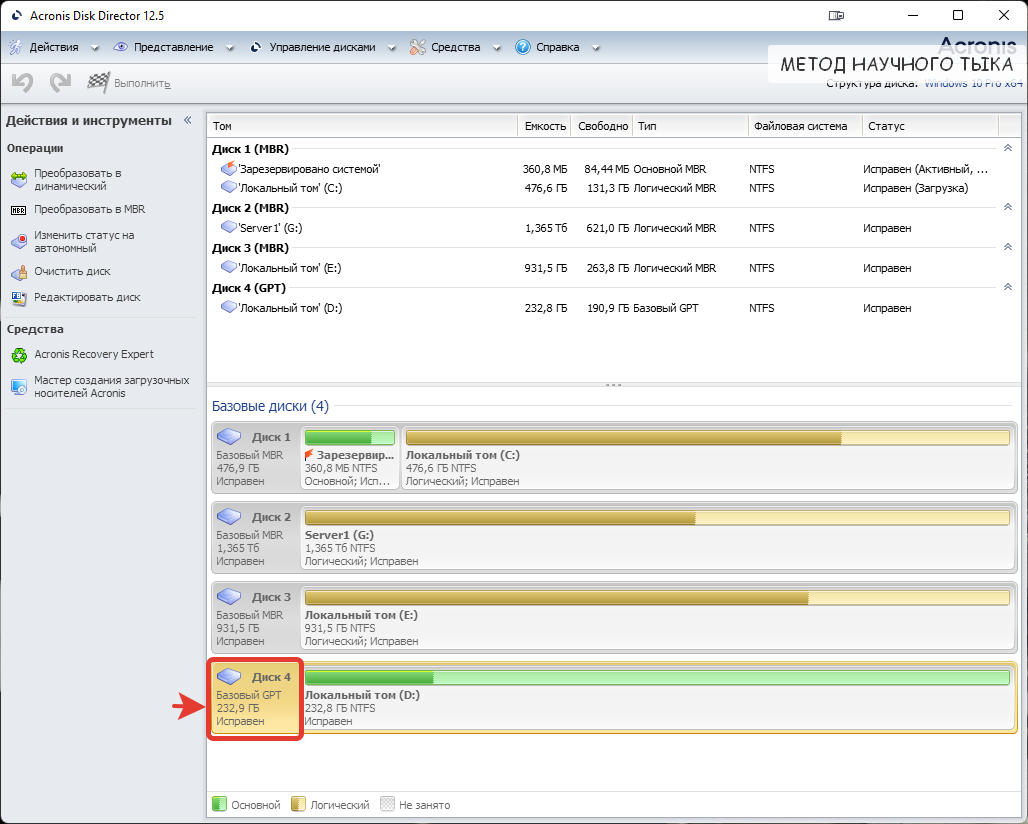Collapse the Диск 3 (MBR) group

coord(1008,247)
